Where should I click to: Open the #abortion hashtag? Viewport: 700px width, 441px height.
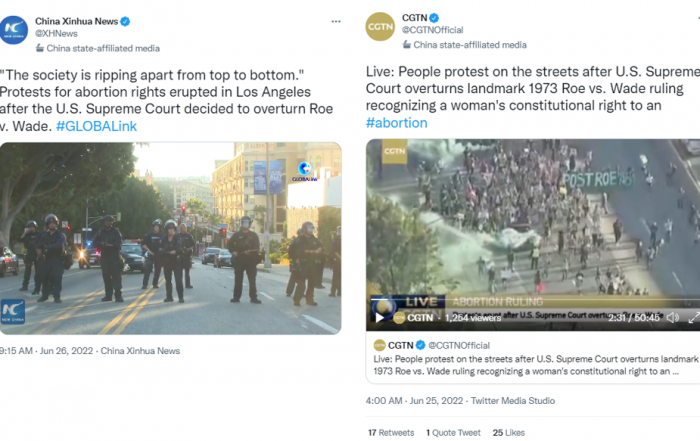396,123
